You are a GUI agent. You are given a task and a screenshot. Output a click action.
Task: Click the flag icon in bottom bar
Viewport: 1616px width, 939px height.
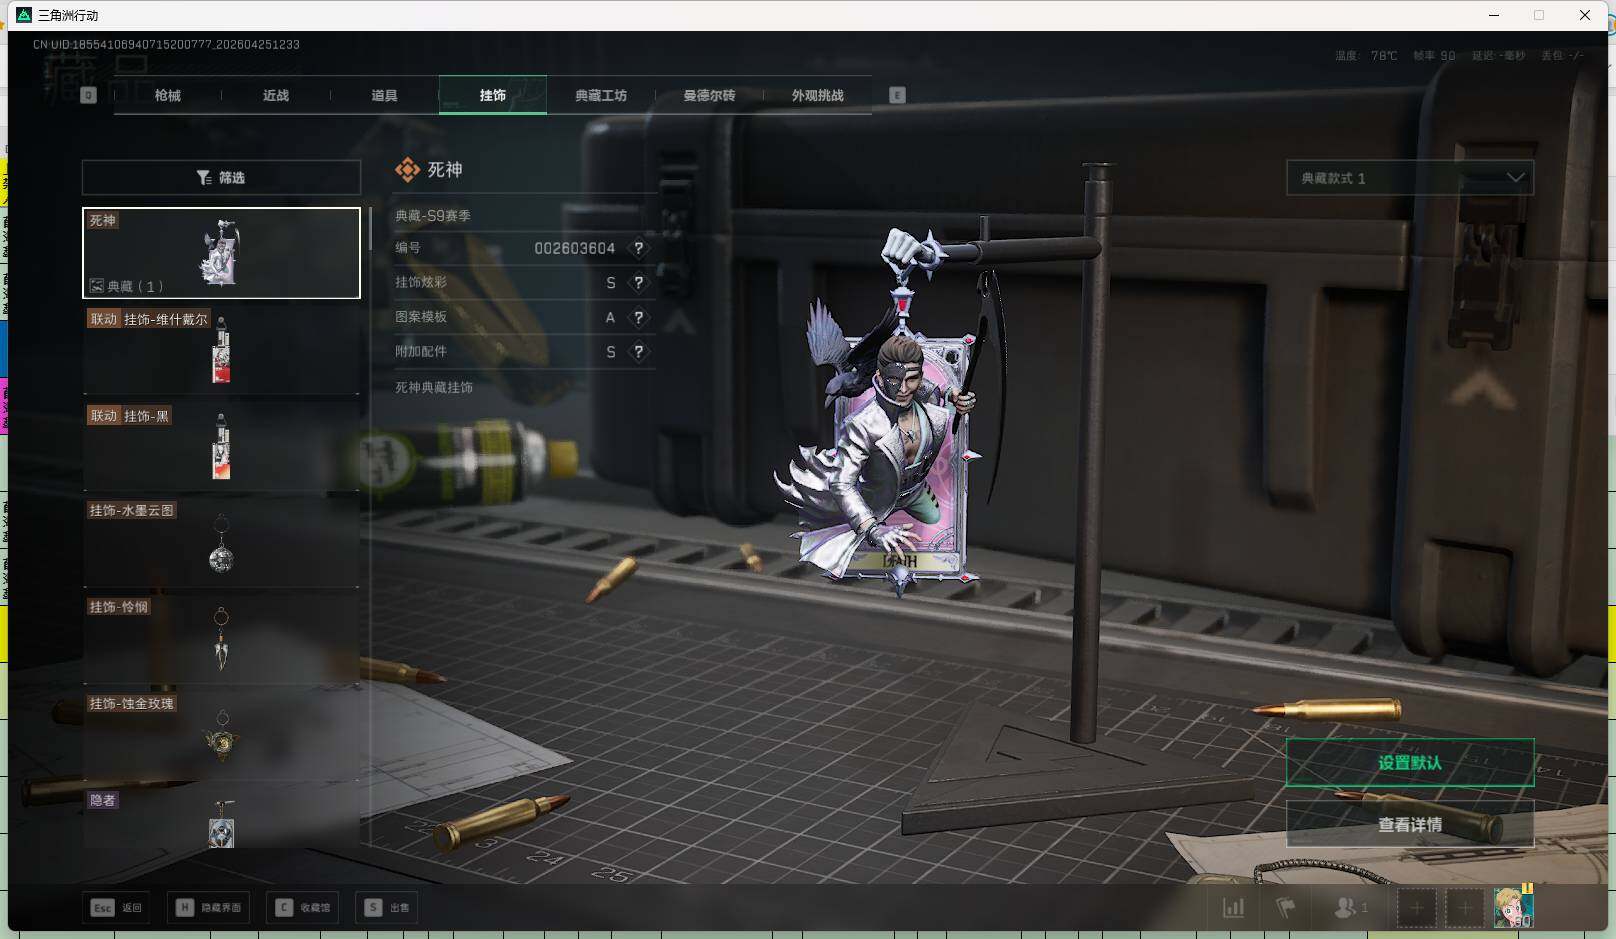pos(1286,908)
